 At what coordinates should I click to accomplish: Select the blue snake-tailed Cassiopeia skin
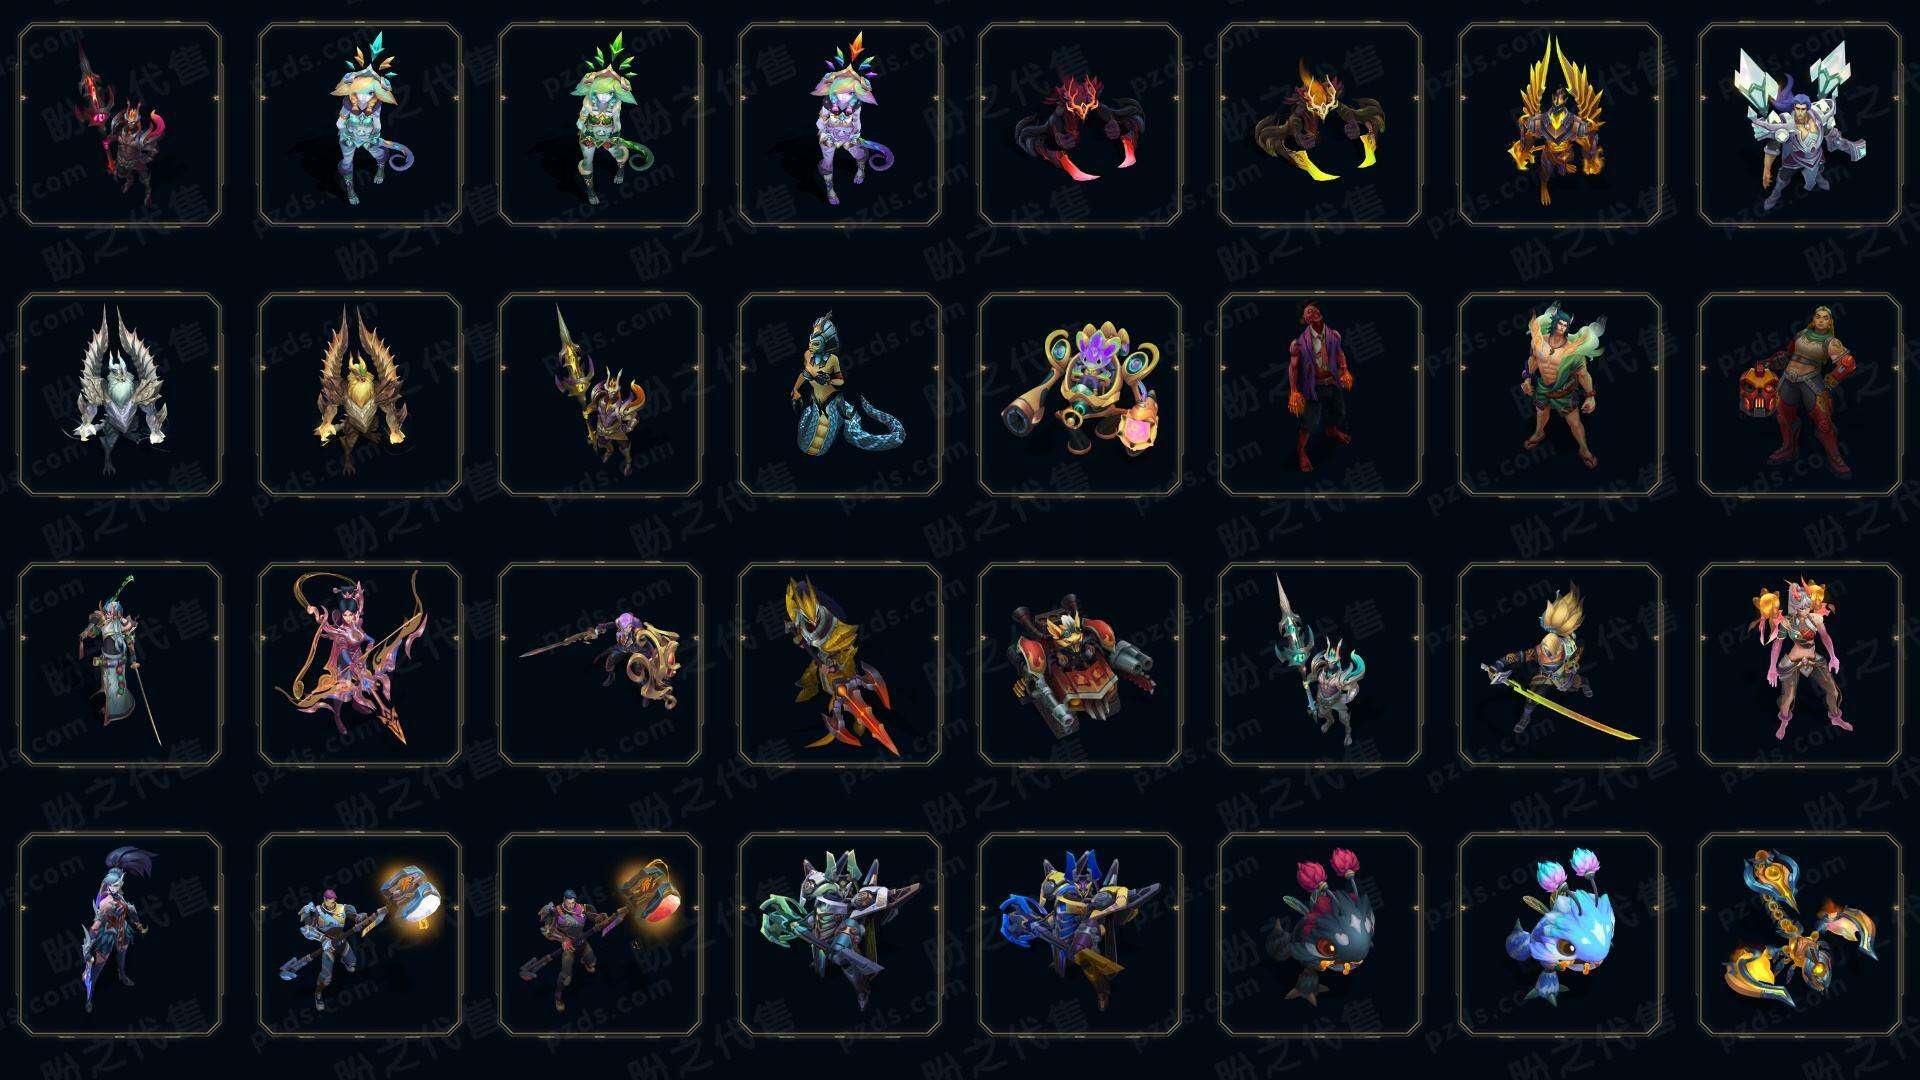840,394
